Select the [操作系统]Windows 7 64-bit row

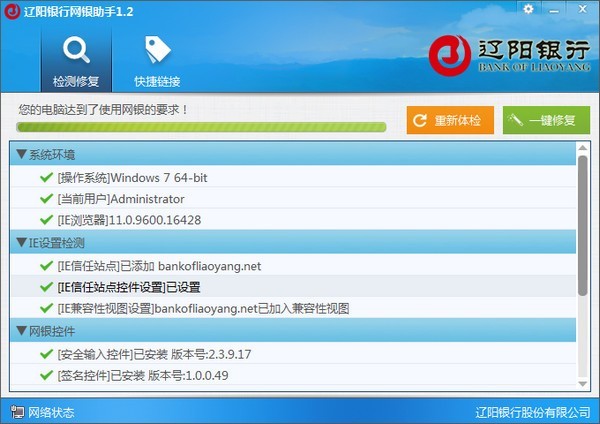coord(293,178)
